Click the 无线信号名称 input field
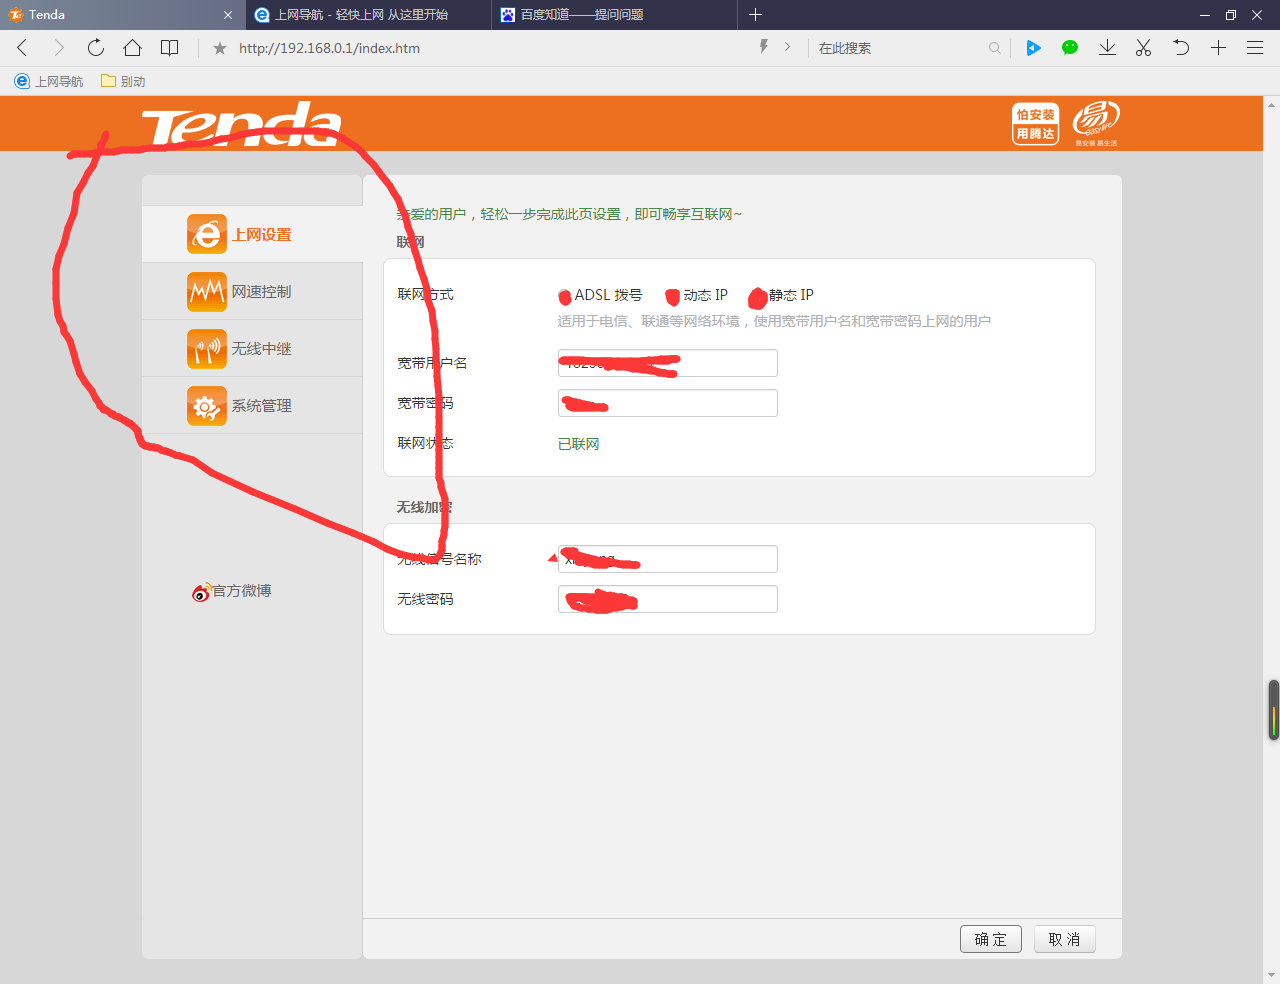The width and height of the screenshot is (1280, 984). pyautogui.click(x=667, y=559)
